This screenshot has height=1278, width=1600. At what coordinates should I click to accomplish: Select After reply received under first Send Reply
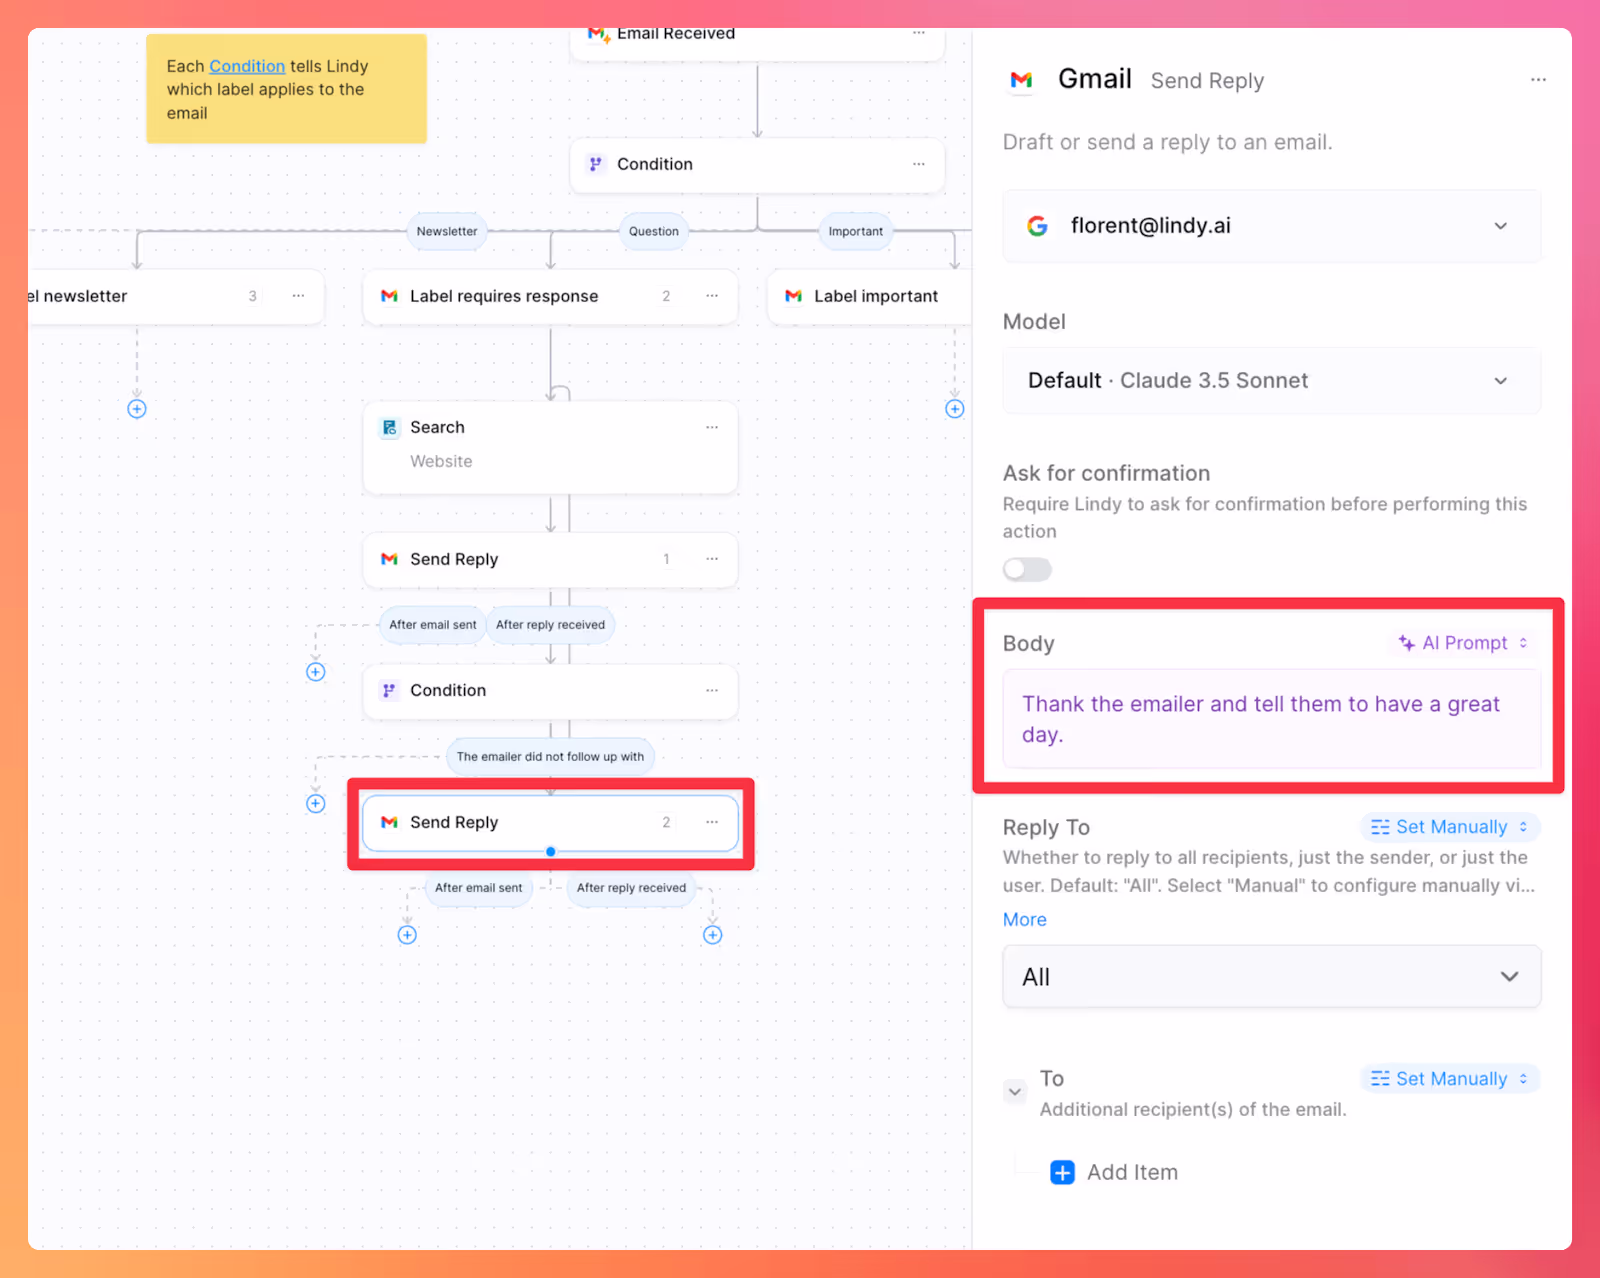pos(550,625)
